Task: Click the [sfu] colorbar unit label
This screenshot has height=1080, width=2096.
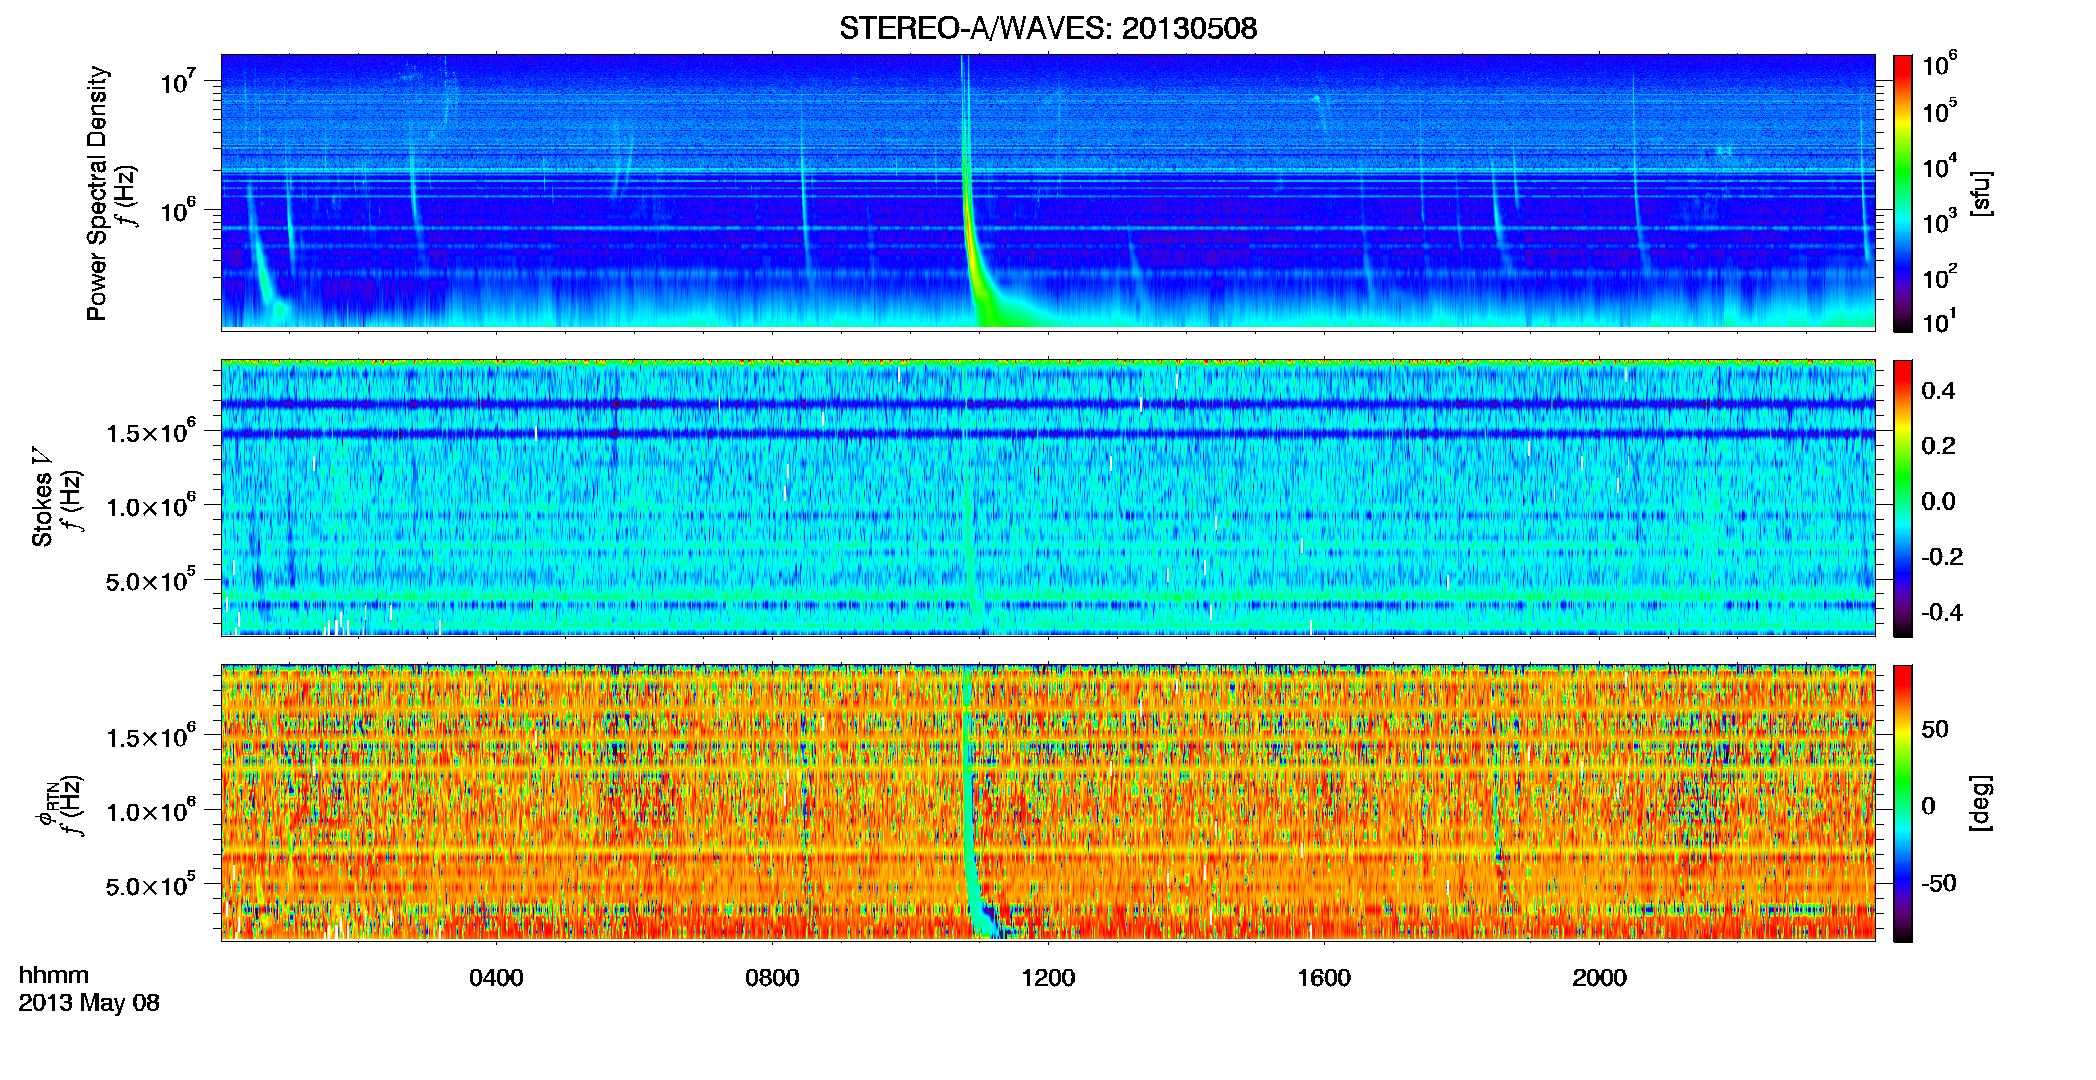Action: point(1982,193)
